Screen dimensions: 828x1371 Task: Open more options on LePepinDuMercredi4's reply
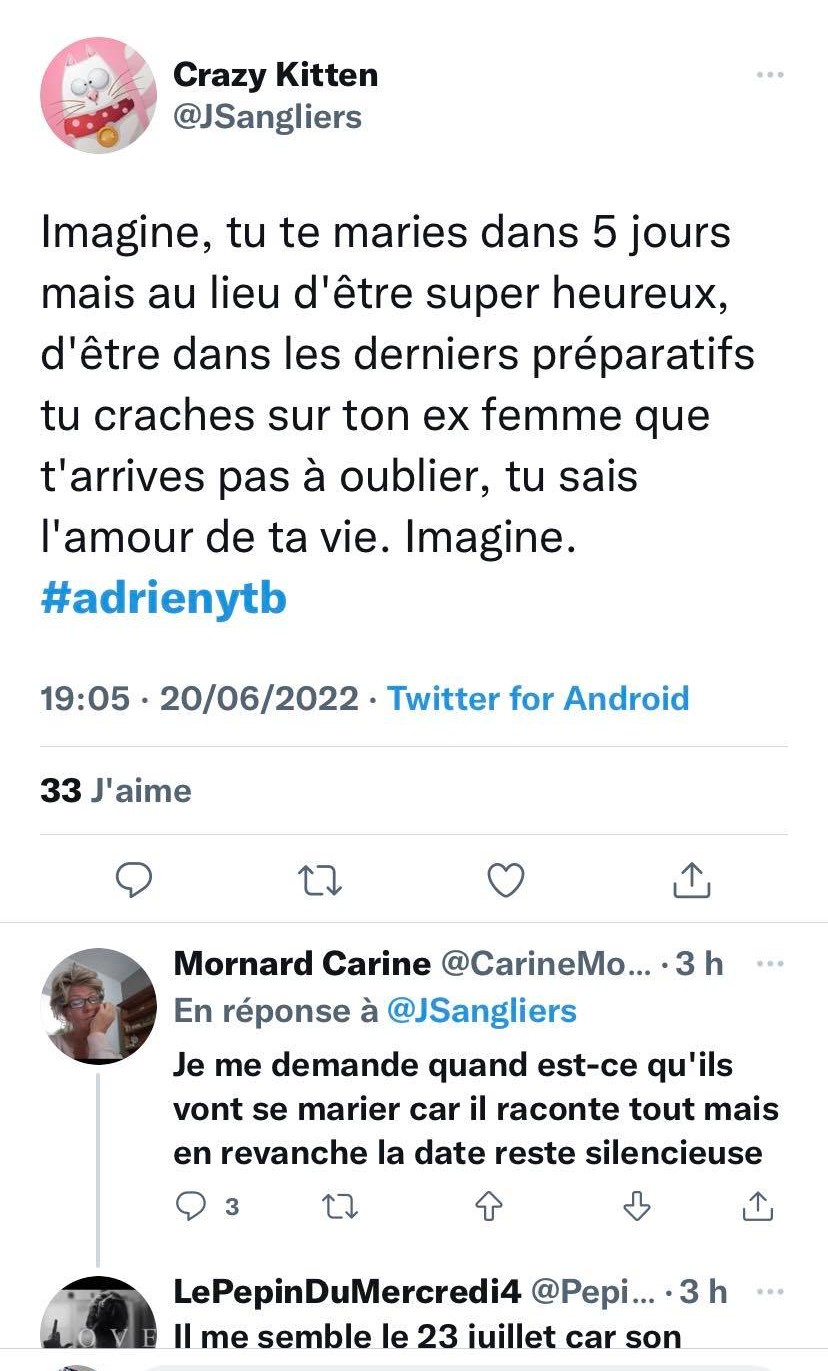(x=769, y=1291)
